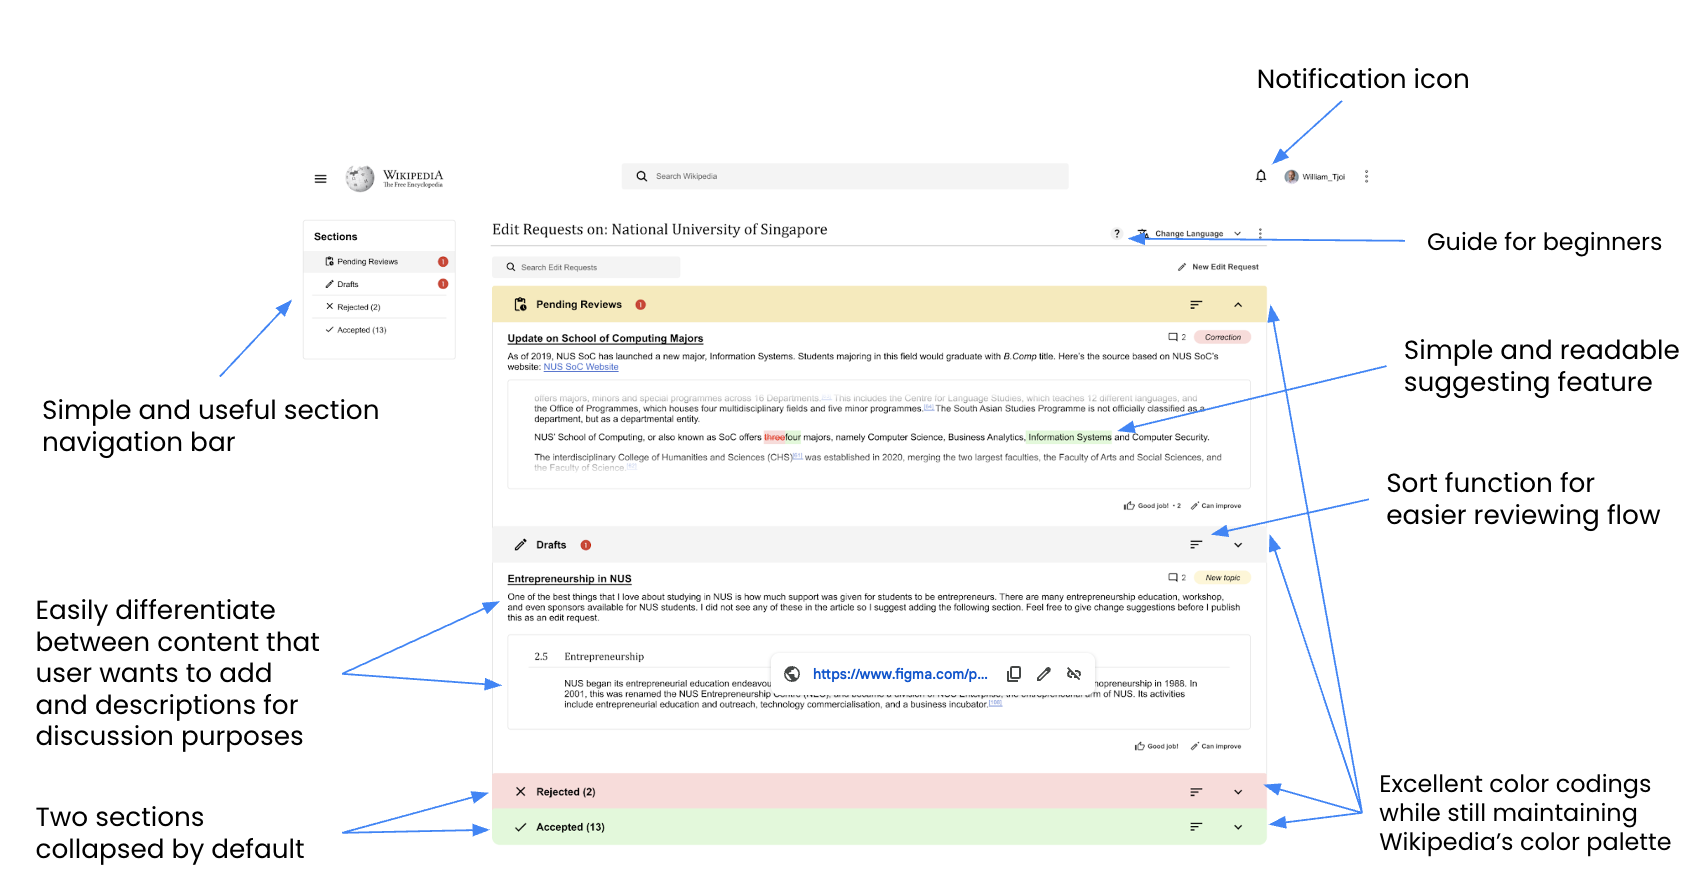1703x881 pixels.
Task: Copy the figma link using copy icon
Action: [1014, 674]
